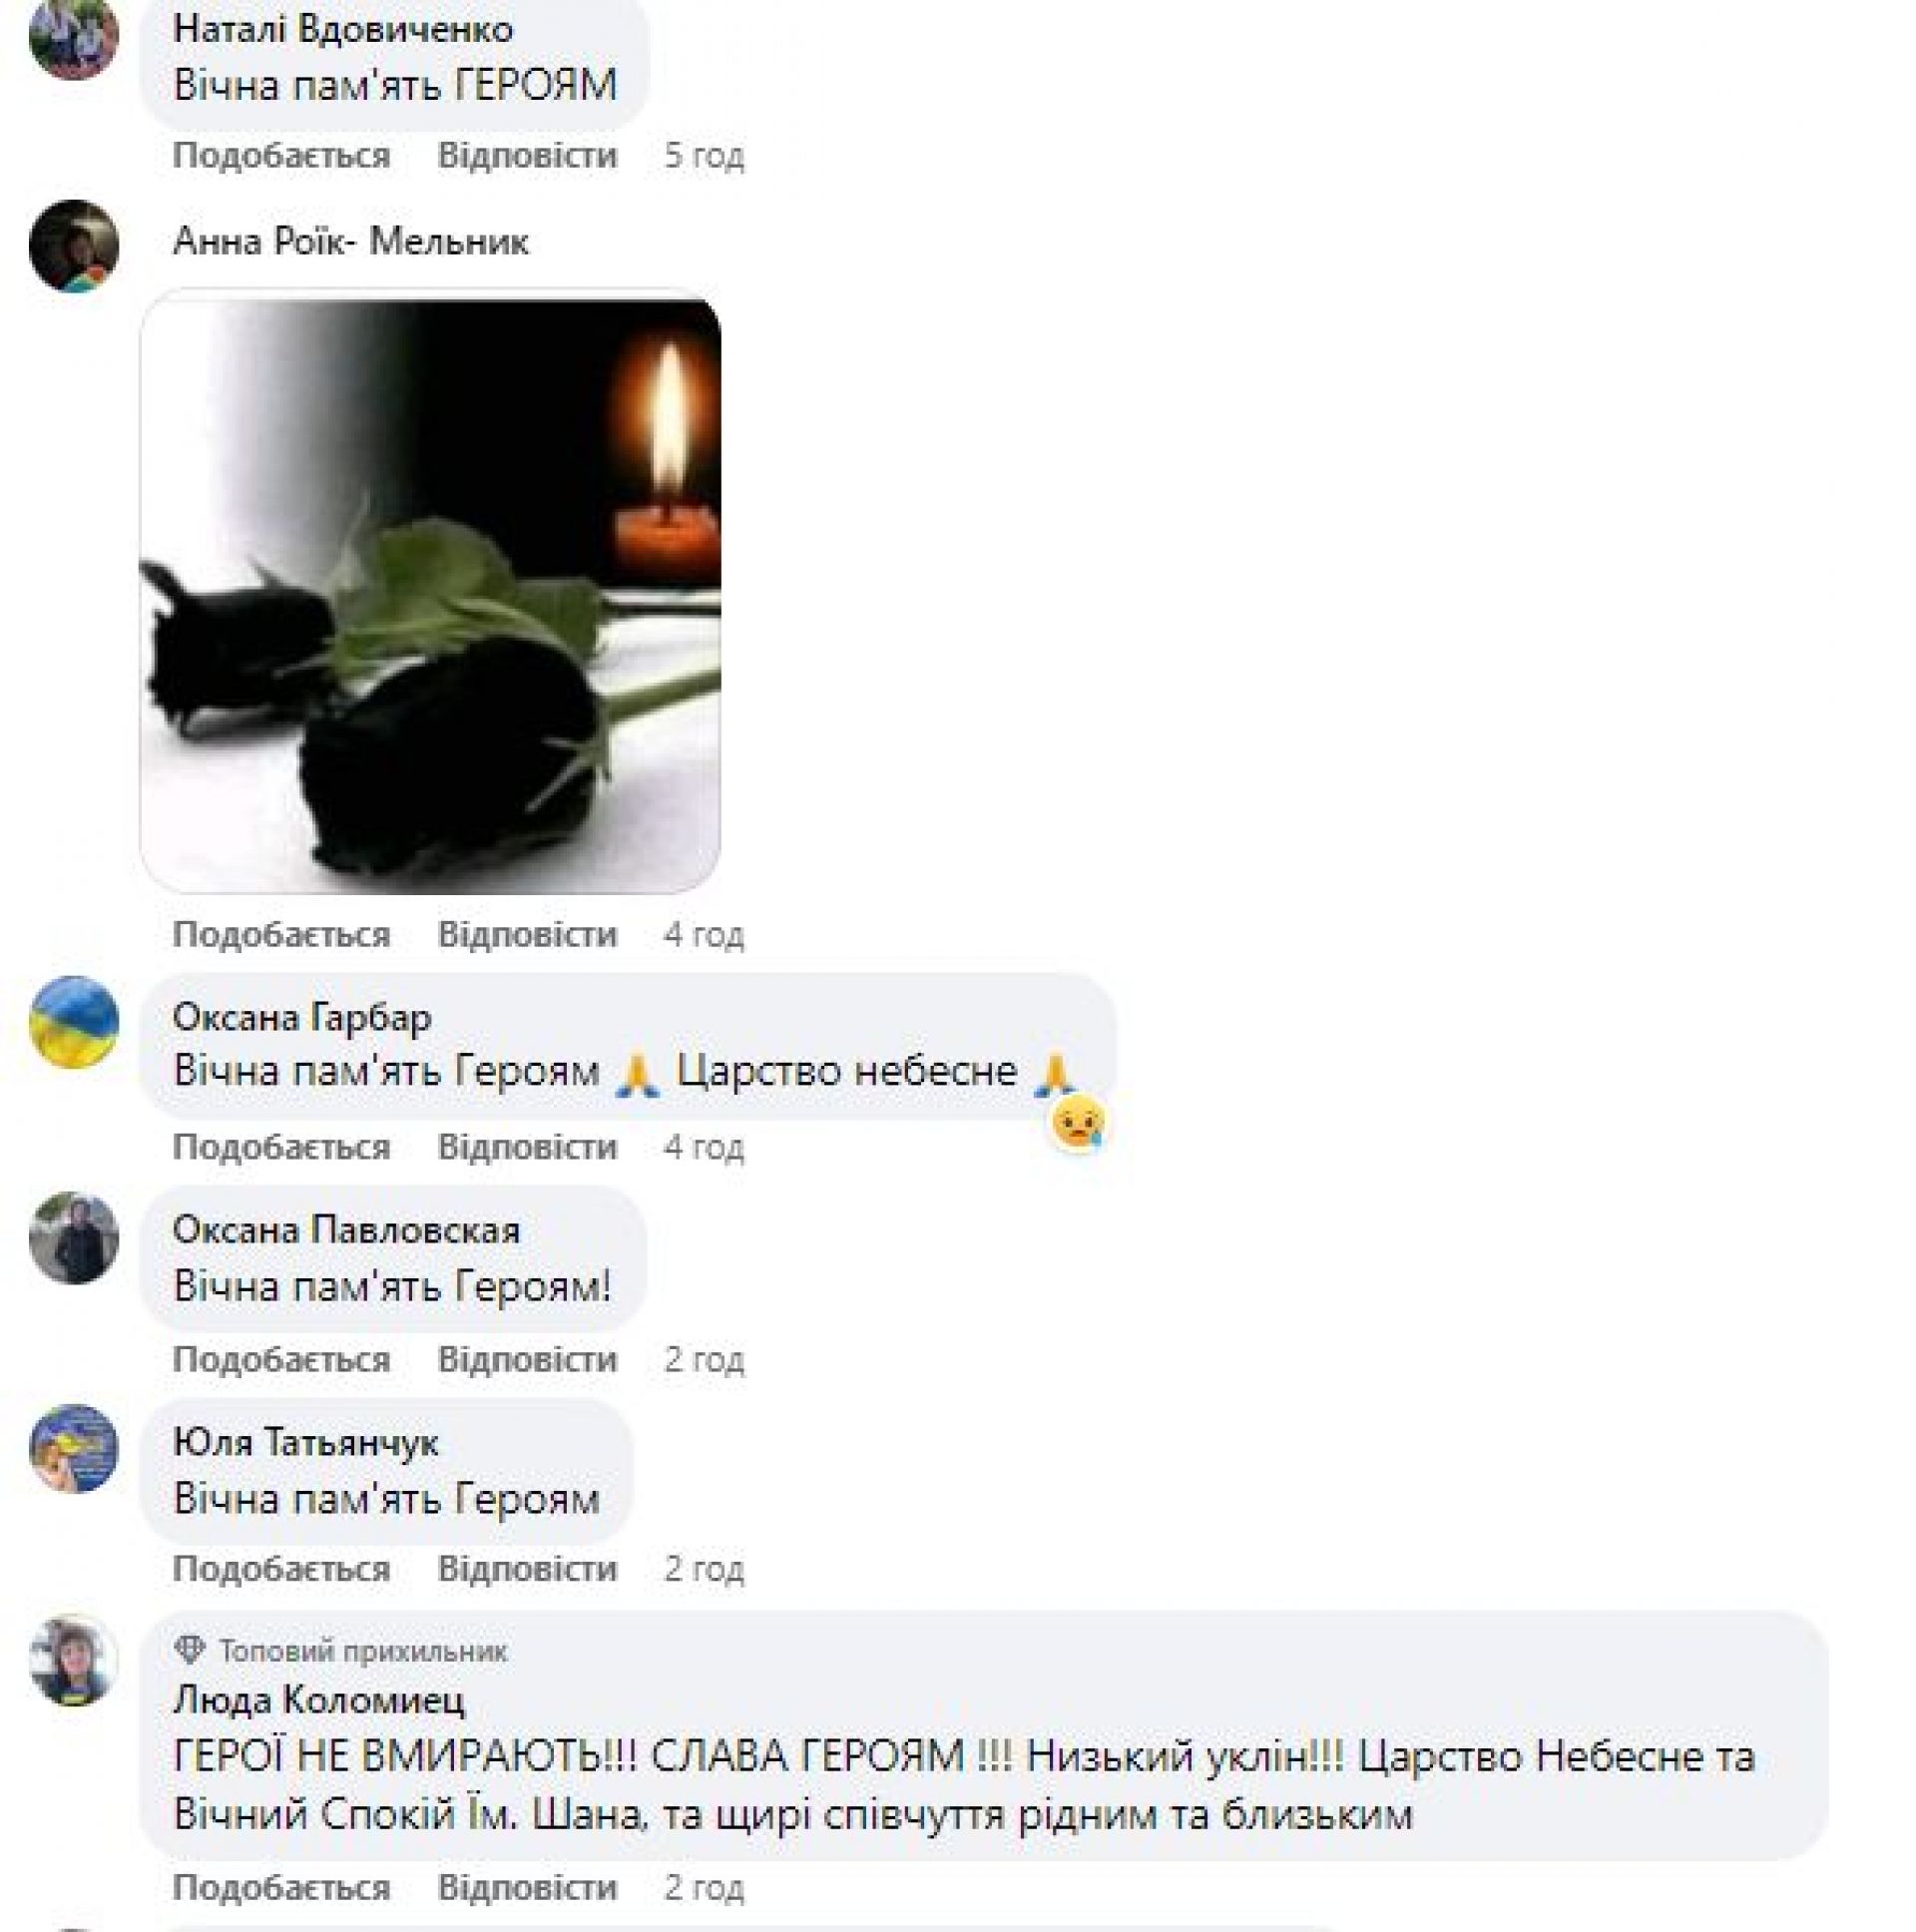Open Наталі Вдовиченко's profile avatar
Viewport: 1916px width, 1932px height.
coord(74,36)
